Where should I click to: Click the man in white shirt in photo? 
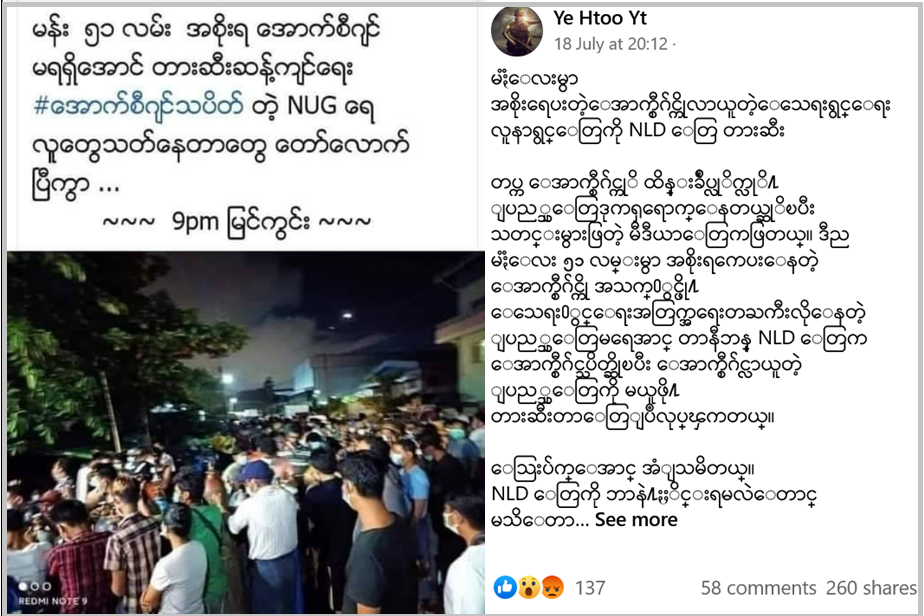click(264, 519)
